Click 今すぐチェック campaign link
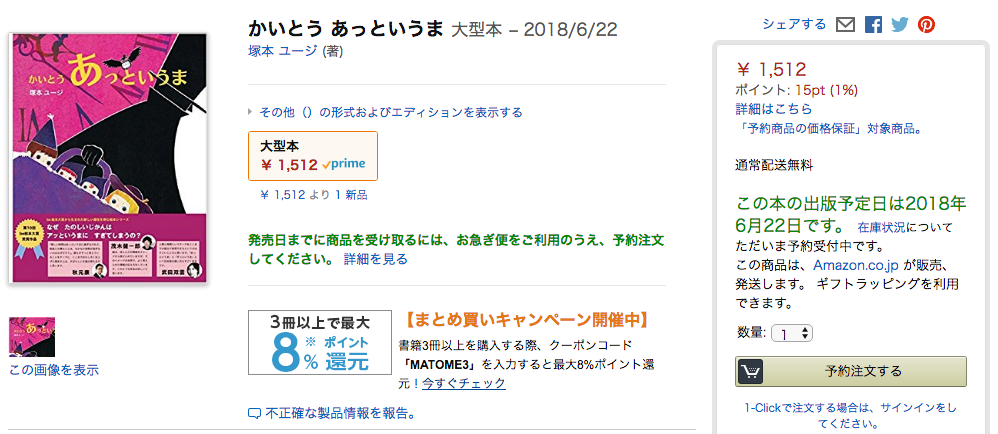Image resolution: width=998 pixels, height=434 pixels. pyautogui.click(x=463, y=383)
